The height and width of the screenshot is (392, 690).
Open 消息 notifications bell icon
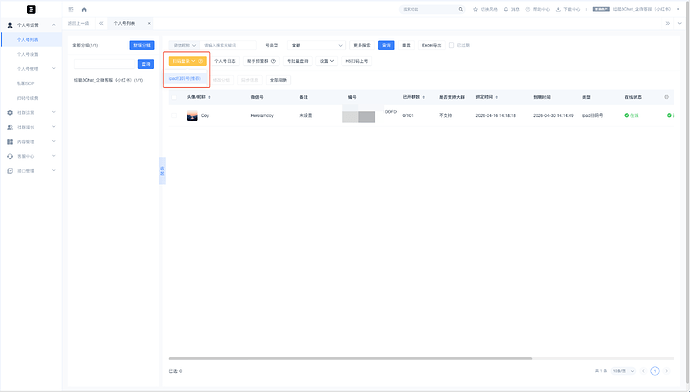coord(506,9)
